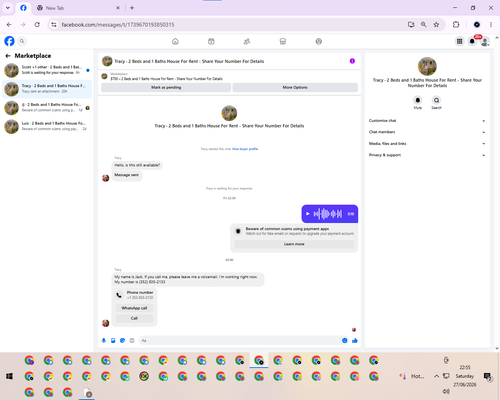The height and width of the screenshot is (400, 500).
Task: Expand the Chat members section
Action: click(x=427, y=132)
